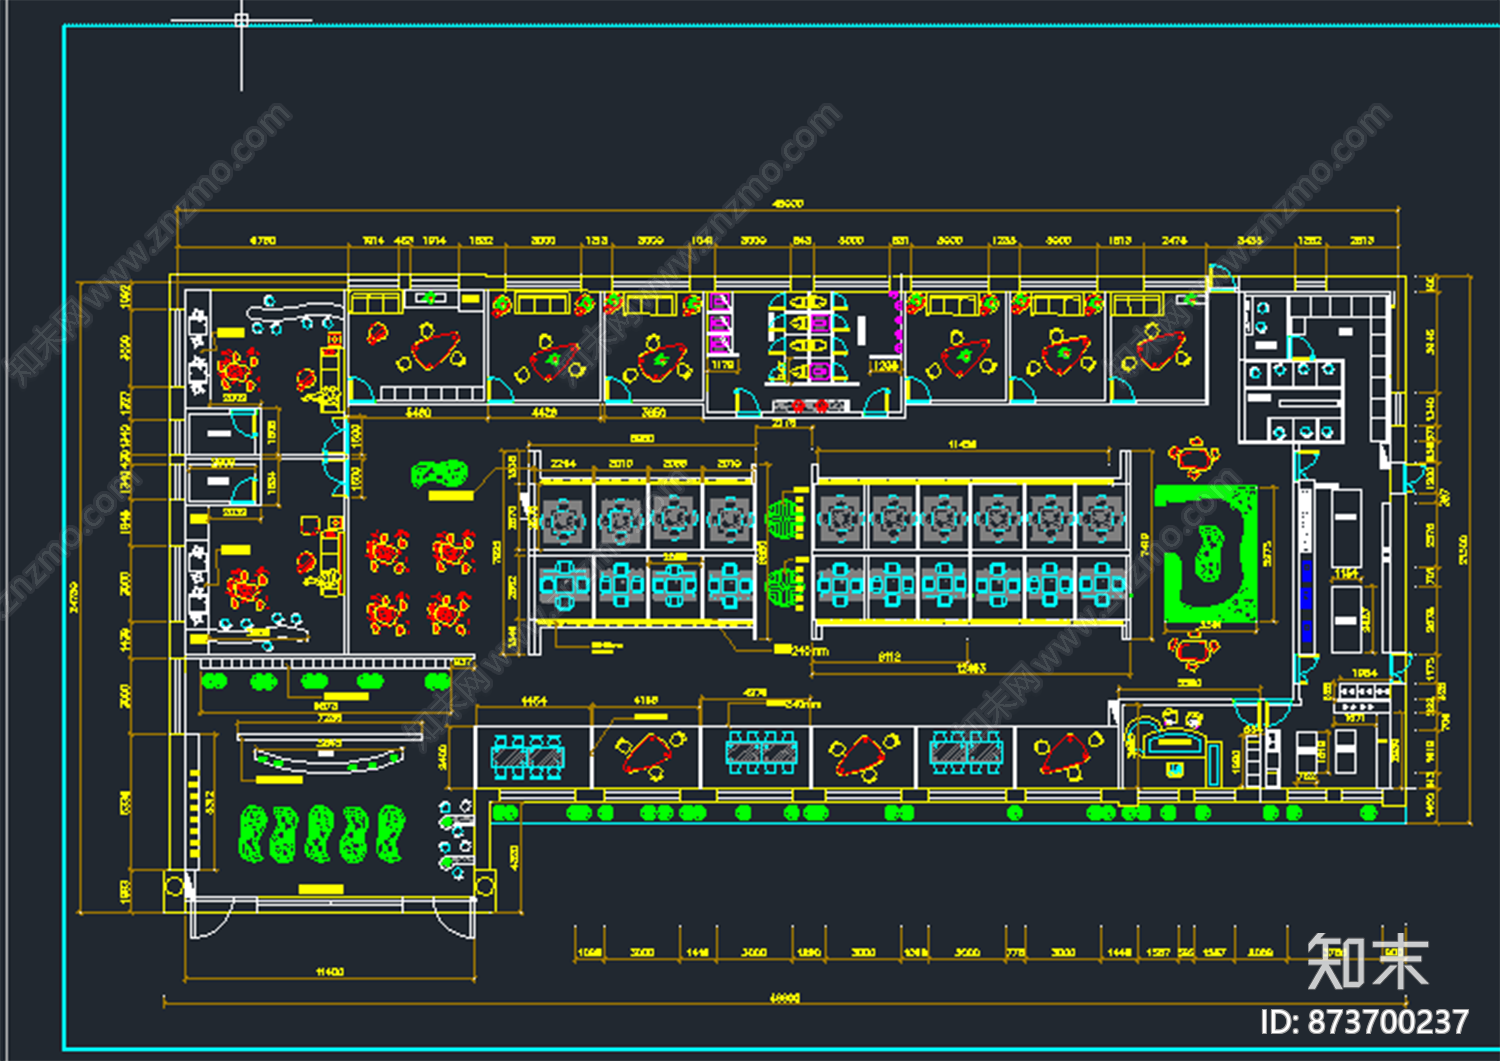Click the "ID: 873700237" label

pos(1364,1022)
